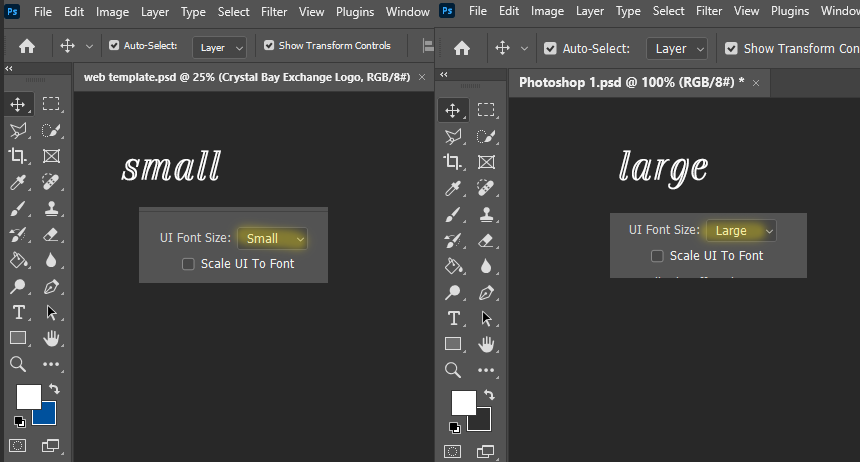Open UI Font Size dropdown showing Small

[273, 239]
